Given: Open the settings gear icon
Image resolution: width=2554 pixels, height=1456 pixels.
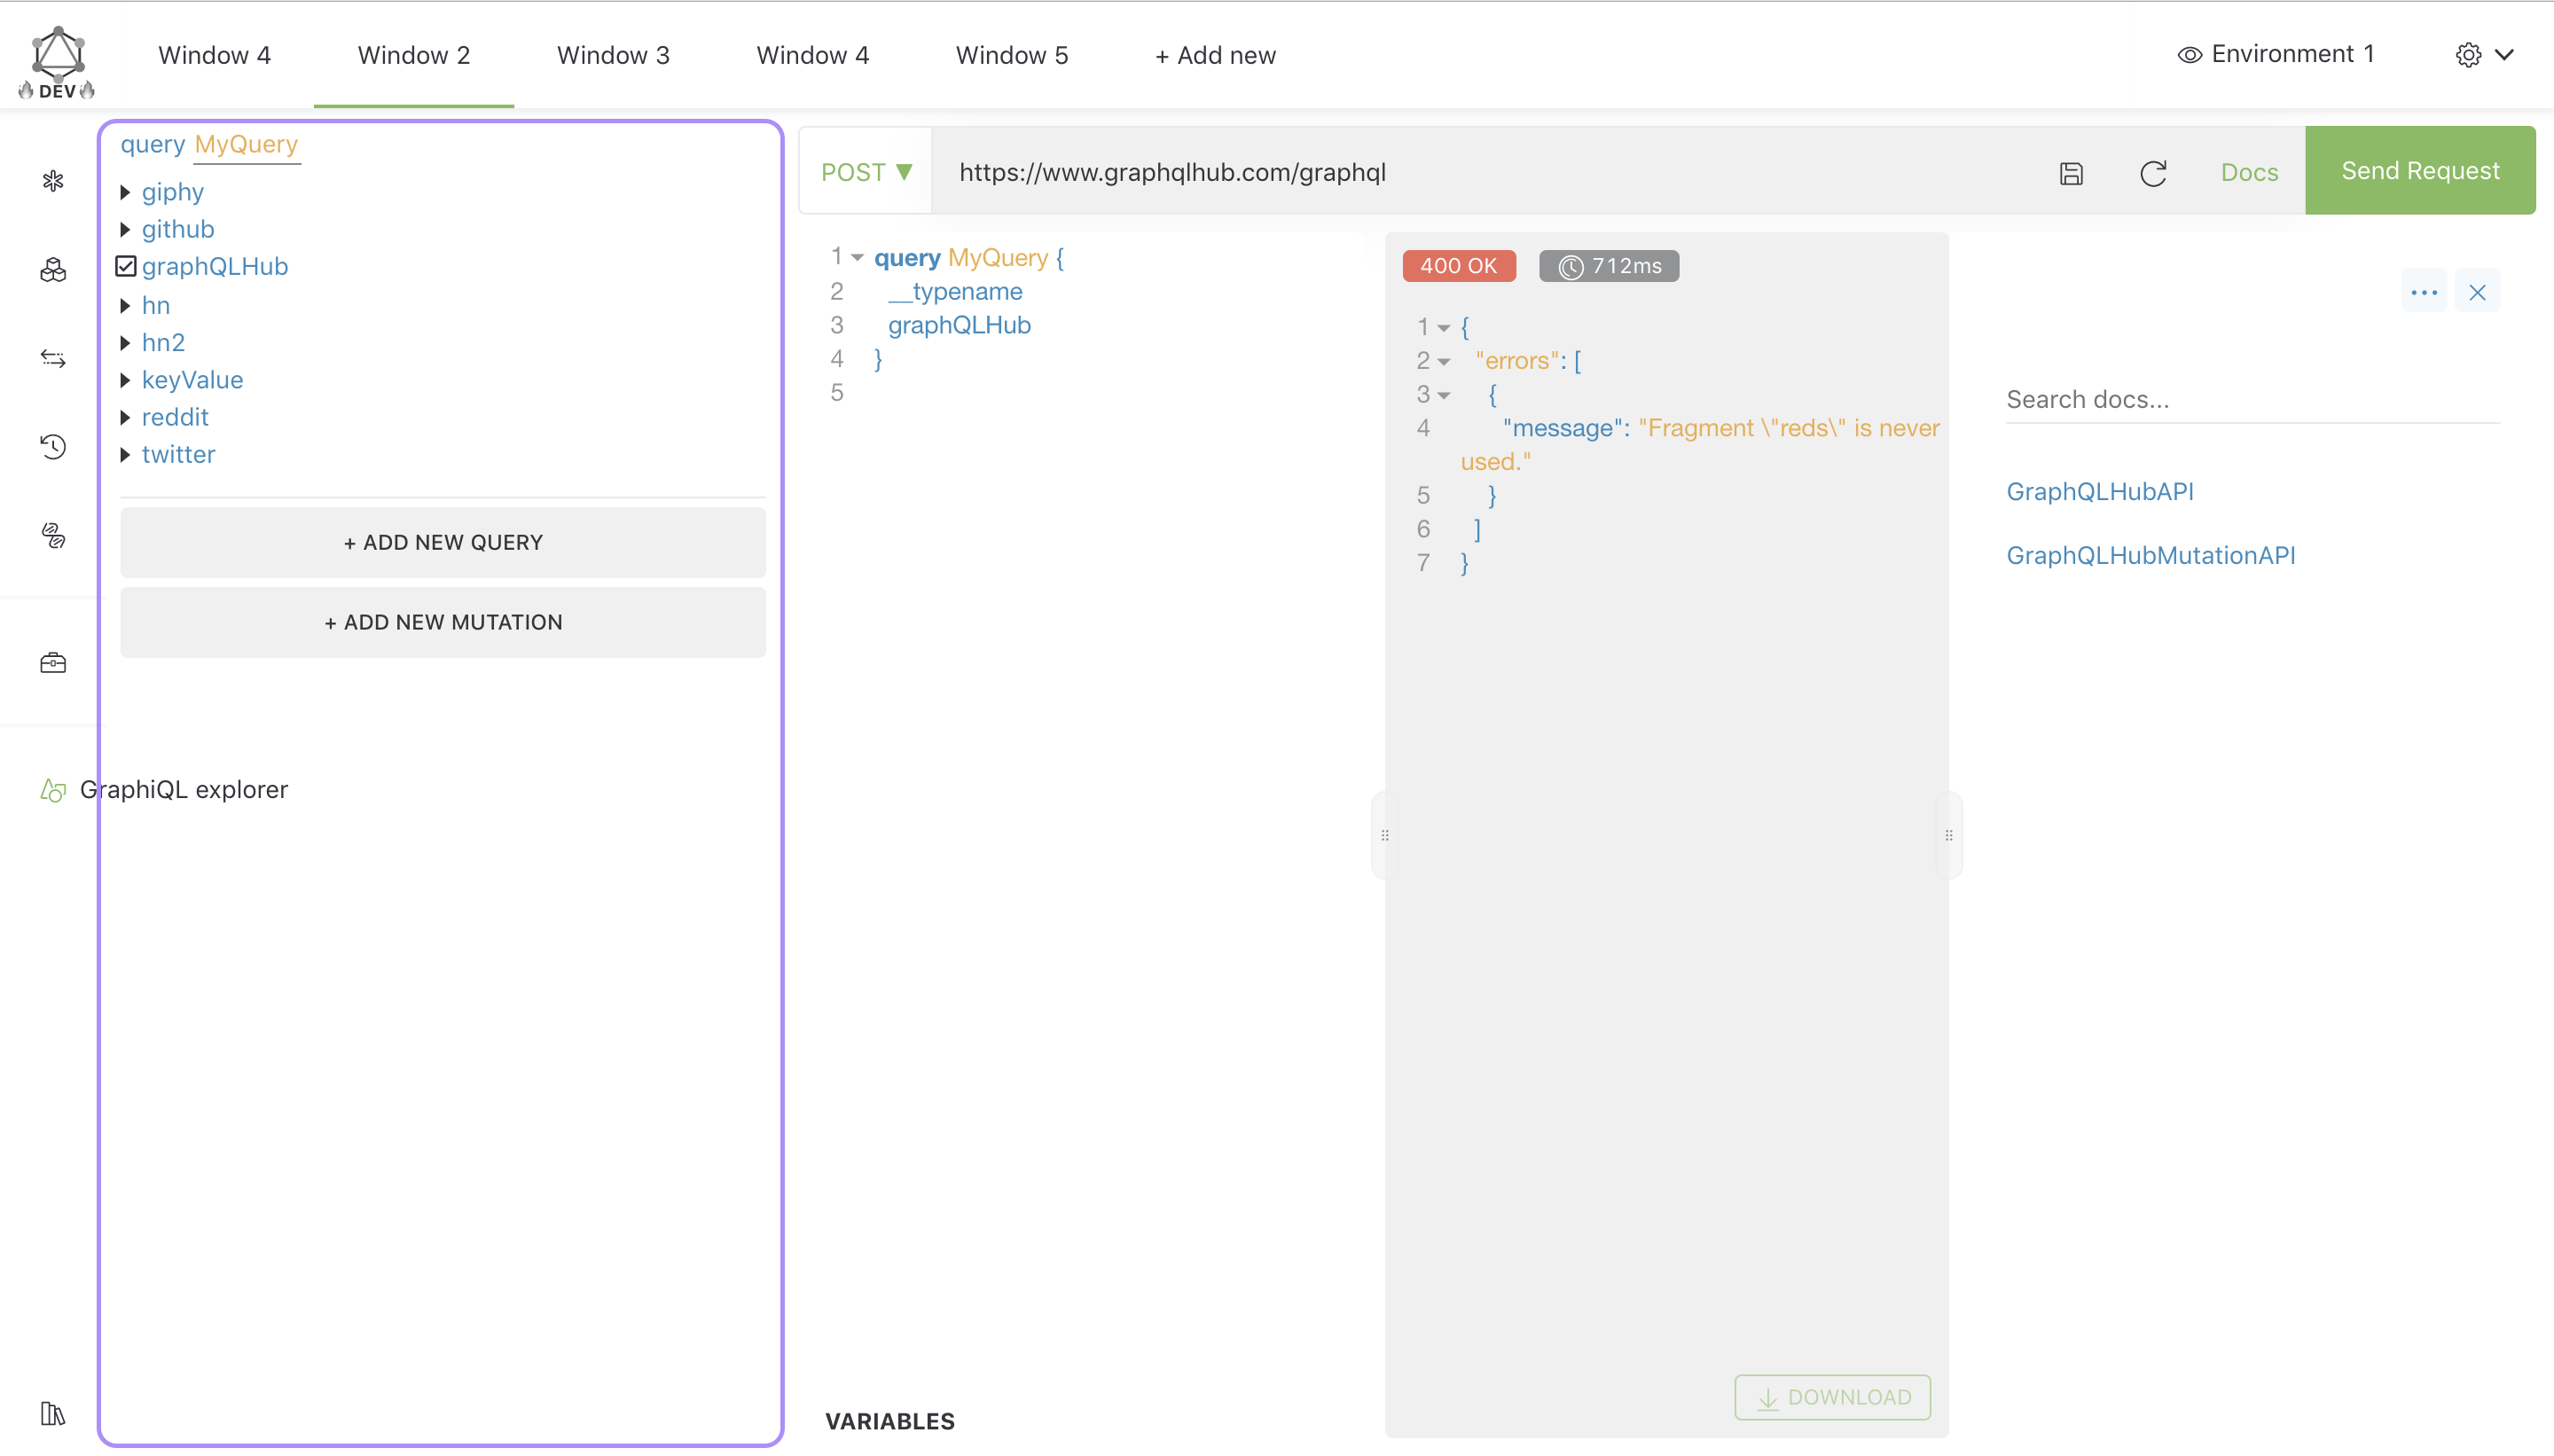Looking at the screenshot, I should (2468, 55).
